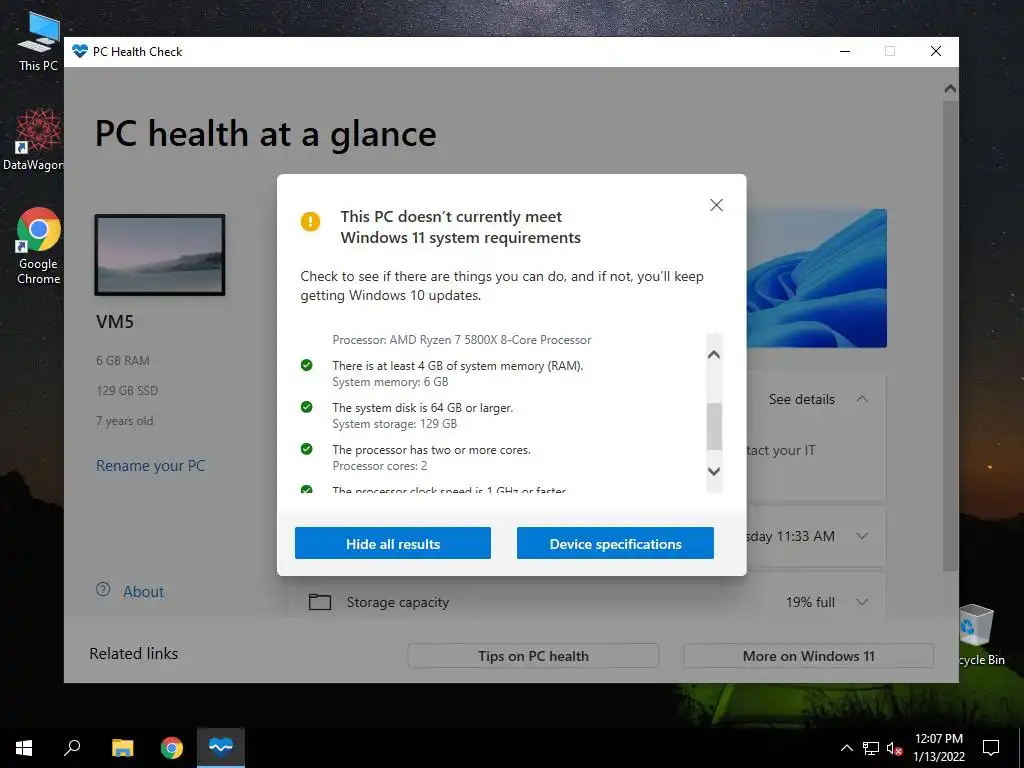Click 'The system disk is 64 GB or larger' text
This screenshot has height=768, width=1024.
pos(423,408)
